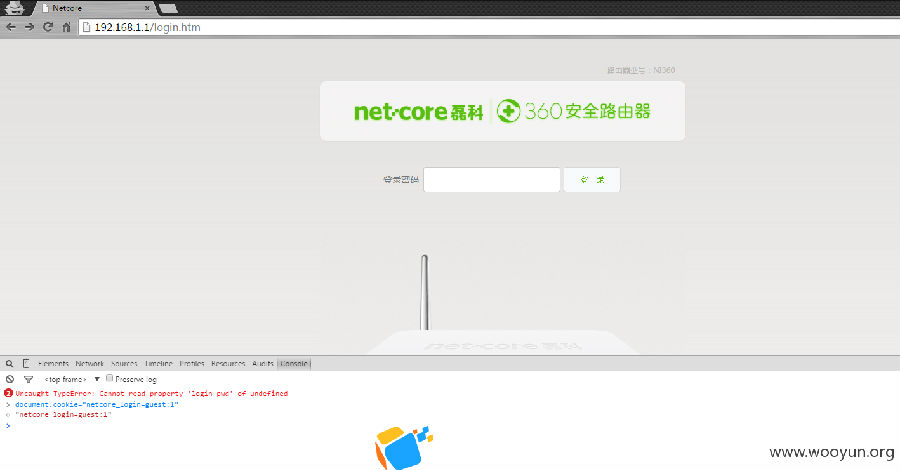Switch to the Audits tab in DevTools
This screenshot has height=470, width=900.
pyautogui.click(x=263, y=364)
